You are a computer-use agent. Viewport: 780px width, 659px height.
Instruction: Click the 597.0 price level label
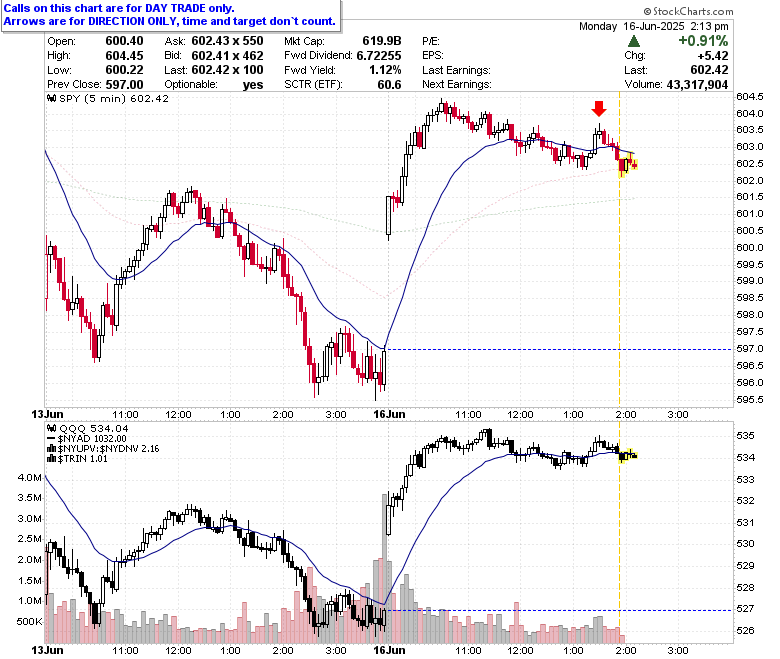tap(750, 349)
